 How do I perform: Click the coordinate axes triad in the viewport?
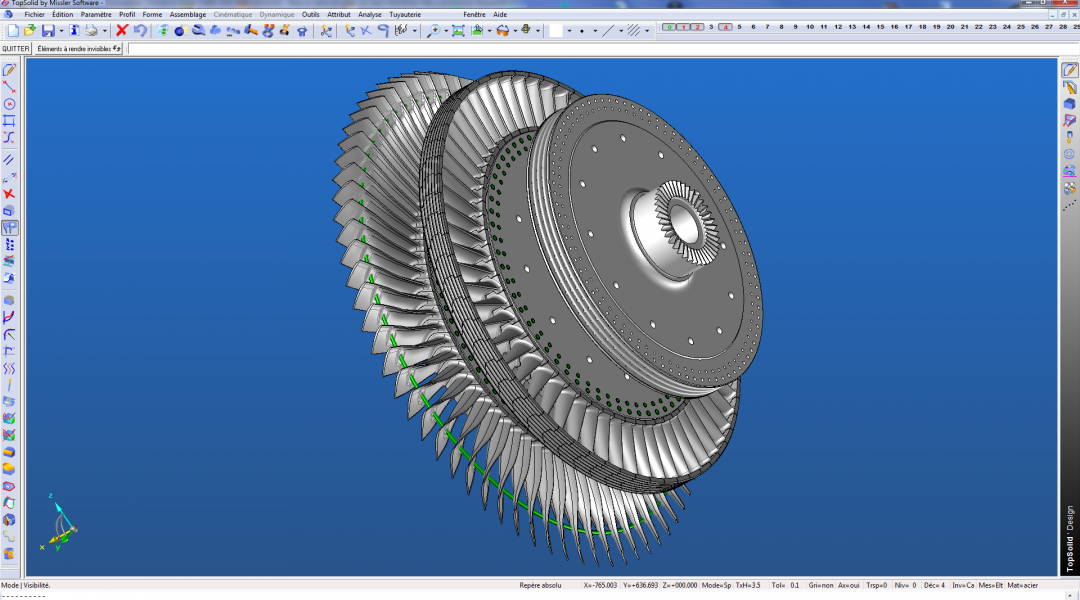coord(59,524)
